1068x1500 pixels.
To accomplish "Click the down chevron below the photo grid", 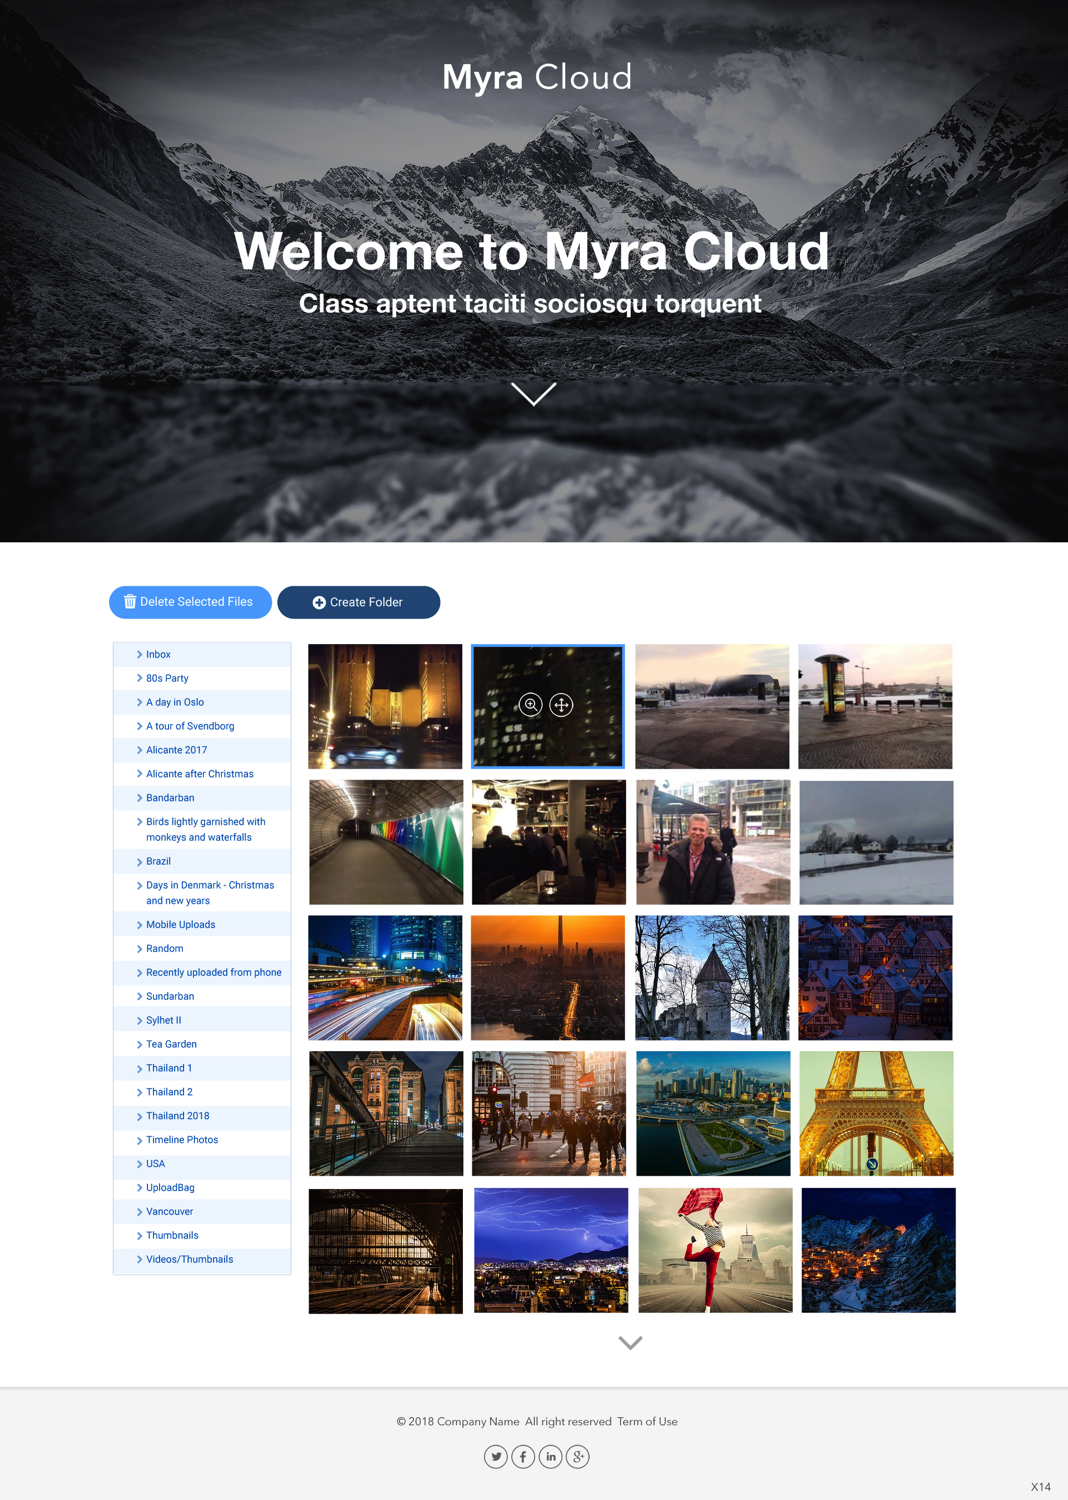I will click(x=629, y=1343).
